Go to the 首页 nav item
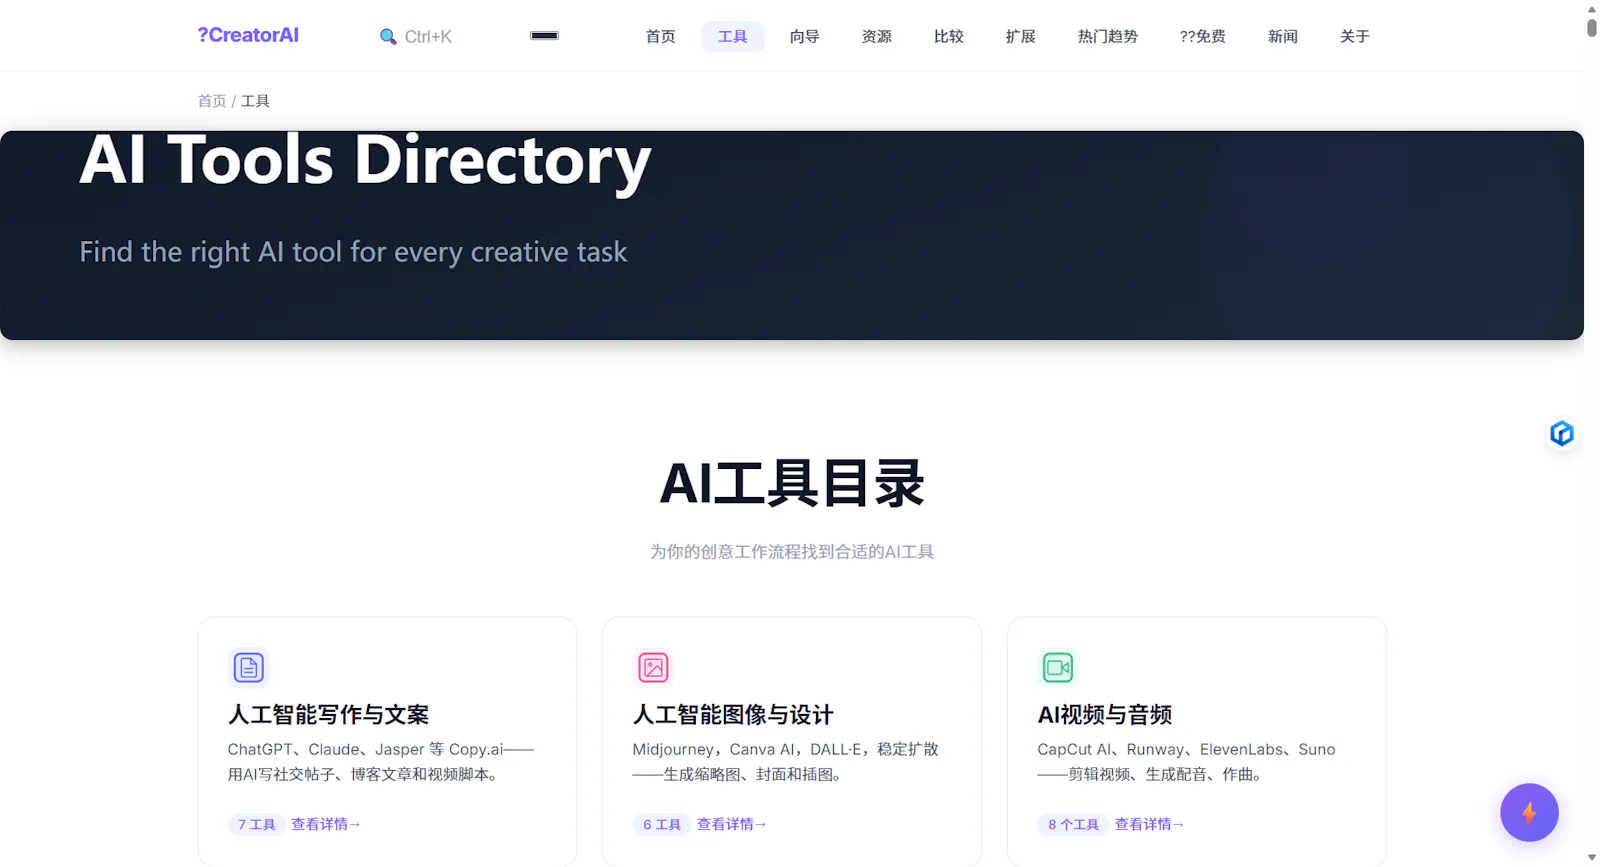The image size is (1600, 867). [660, 36]
